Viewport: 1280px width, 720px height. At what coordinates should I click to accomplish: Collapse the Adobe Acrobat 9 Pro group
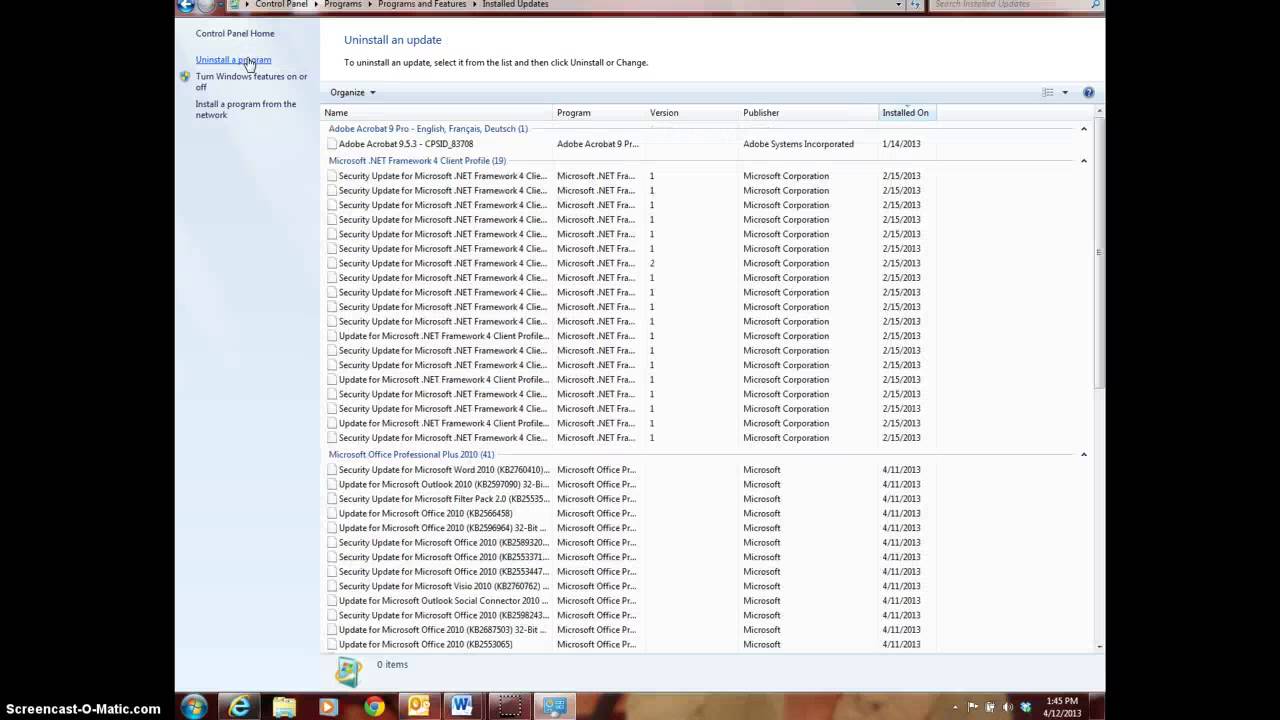click(x=1083, y=129)
